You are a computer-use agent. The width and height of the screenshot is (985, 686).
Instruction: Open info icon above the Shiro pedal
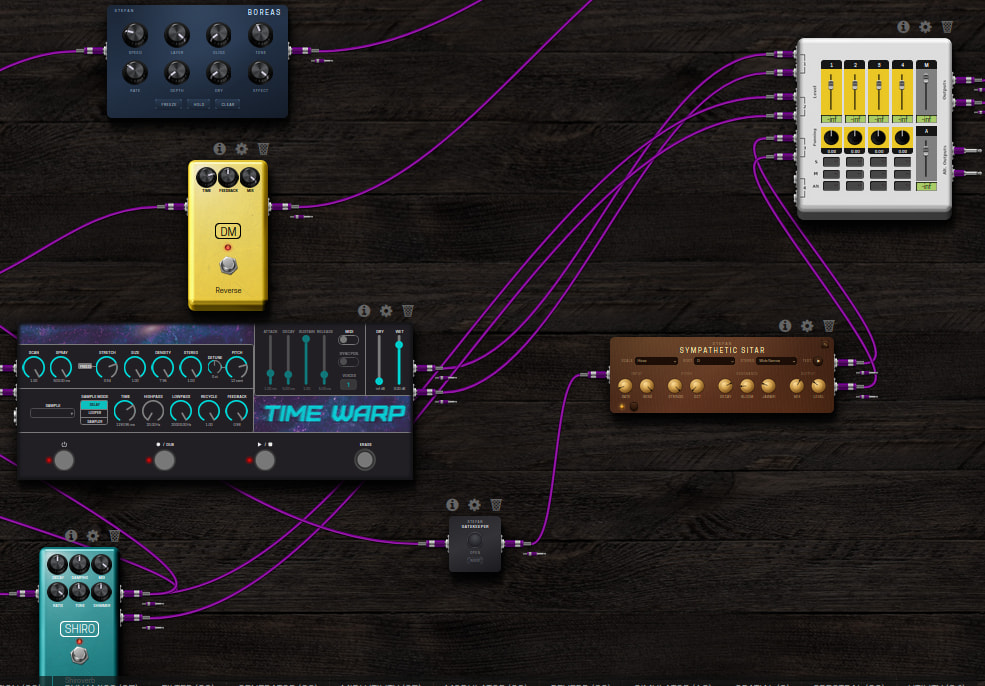(71, 535)
